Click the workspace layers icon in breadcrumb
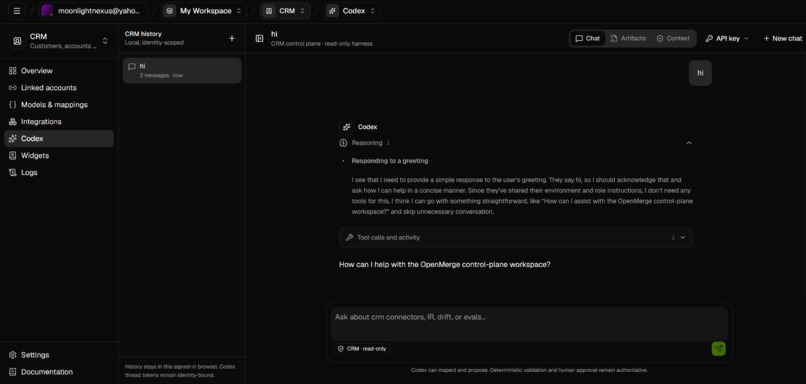 [170, 11]
